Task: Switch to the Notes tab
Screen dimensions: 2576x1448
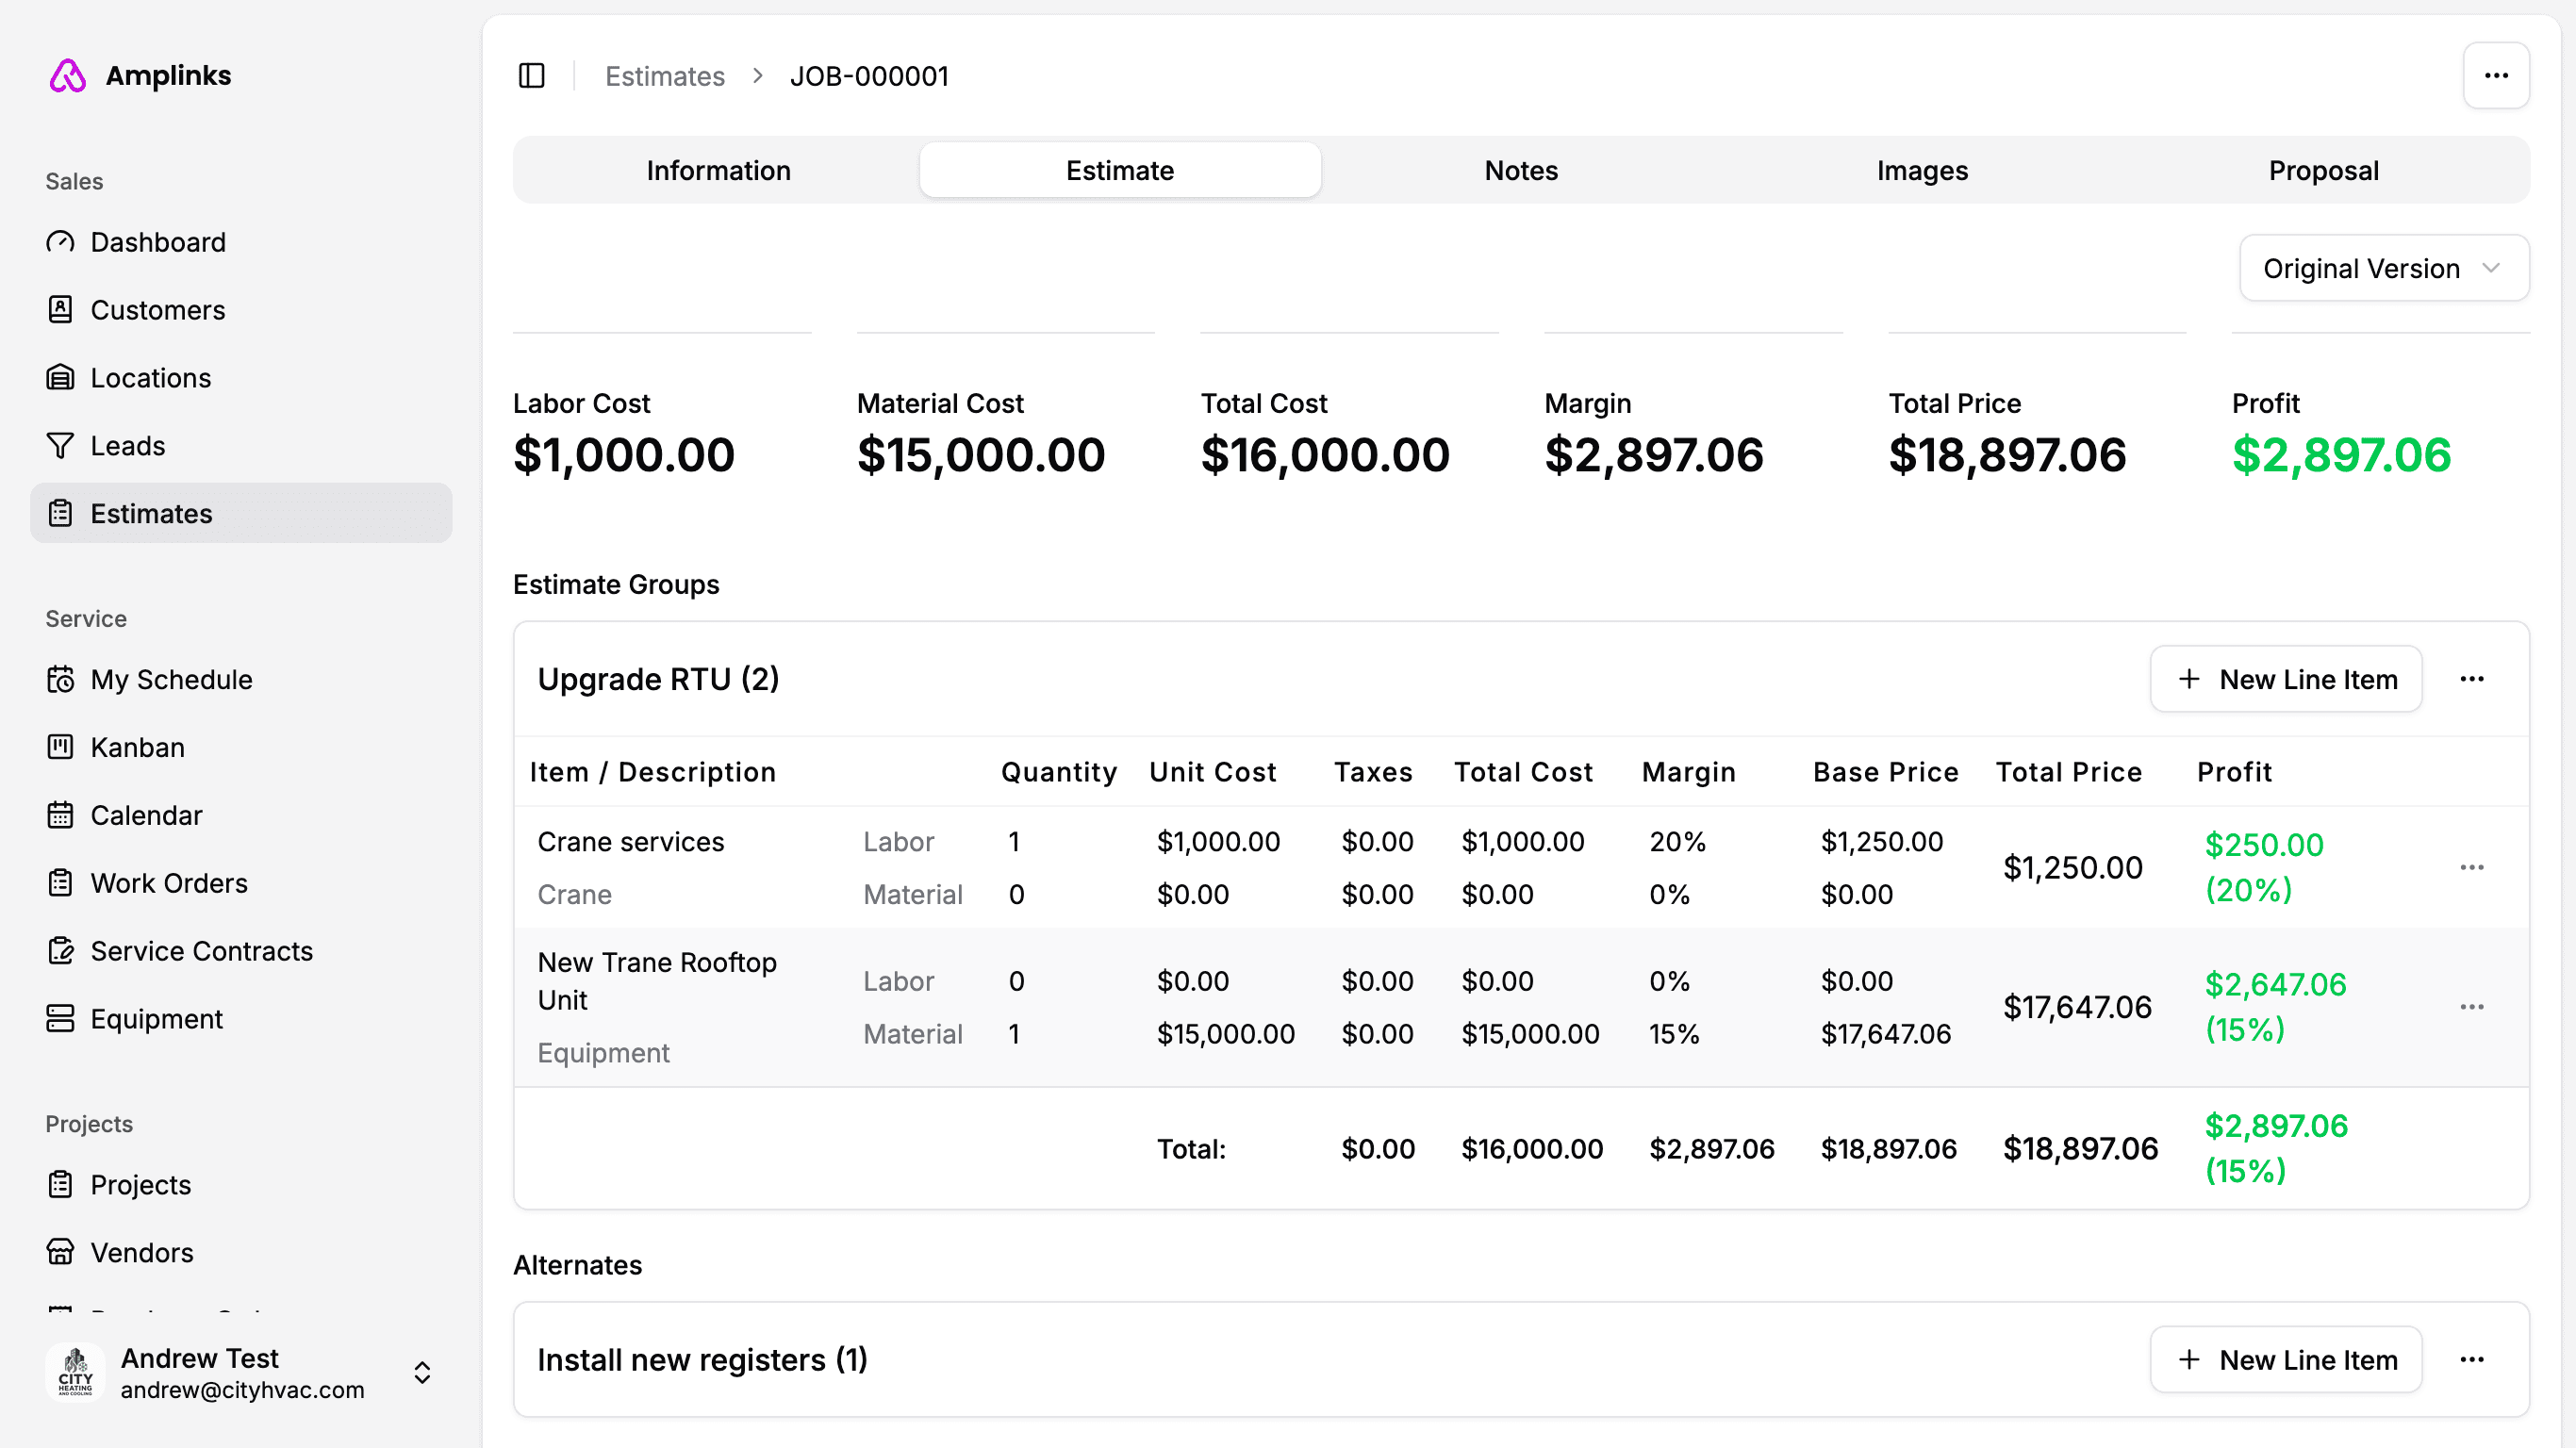Action: [1520, 170]
